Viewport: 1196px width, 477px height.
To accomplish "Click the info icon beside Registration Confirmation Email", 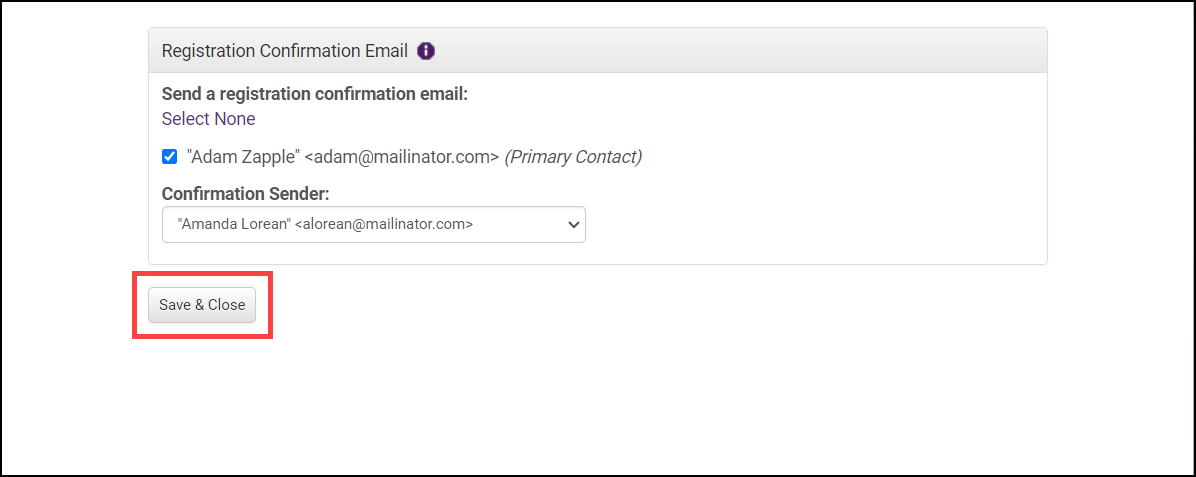I will (x=426, y=51).
